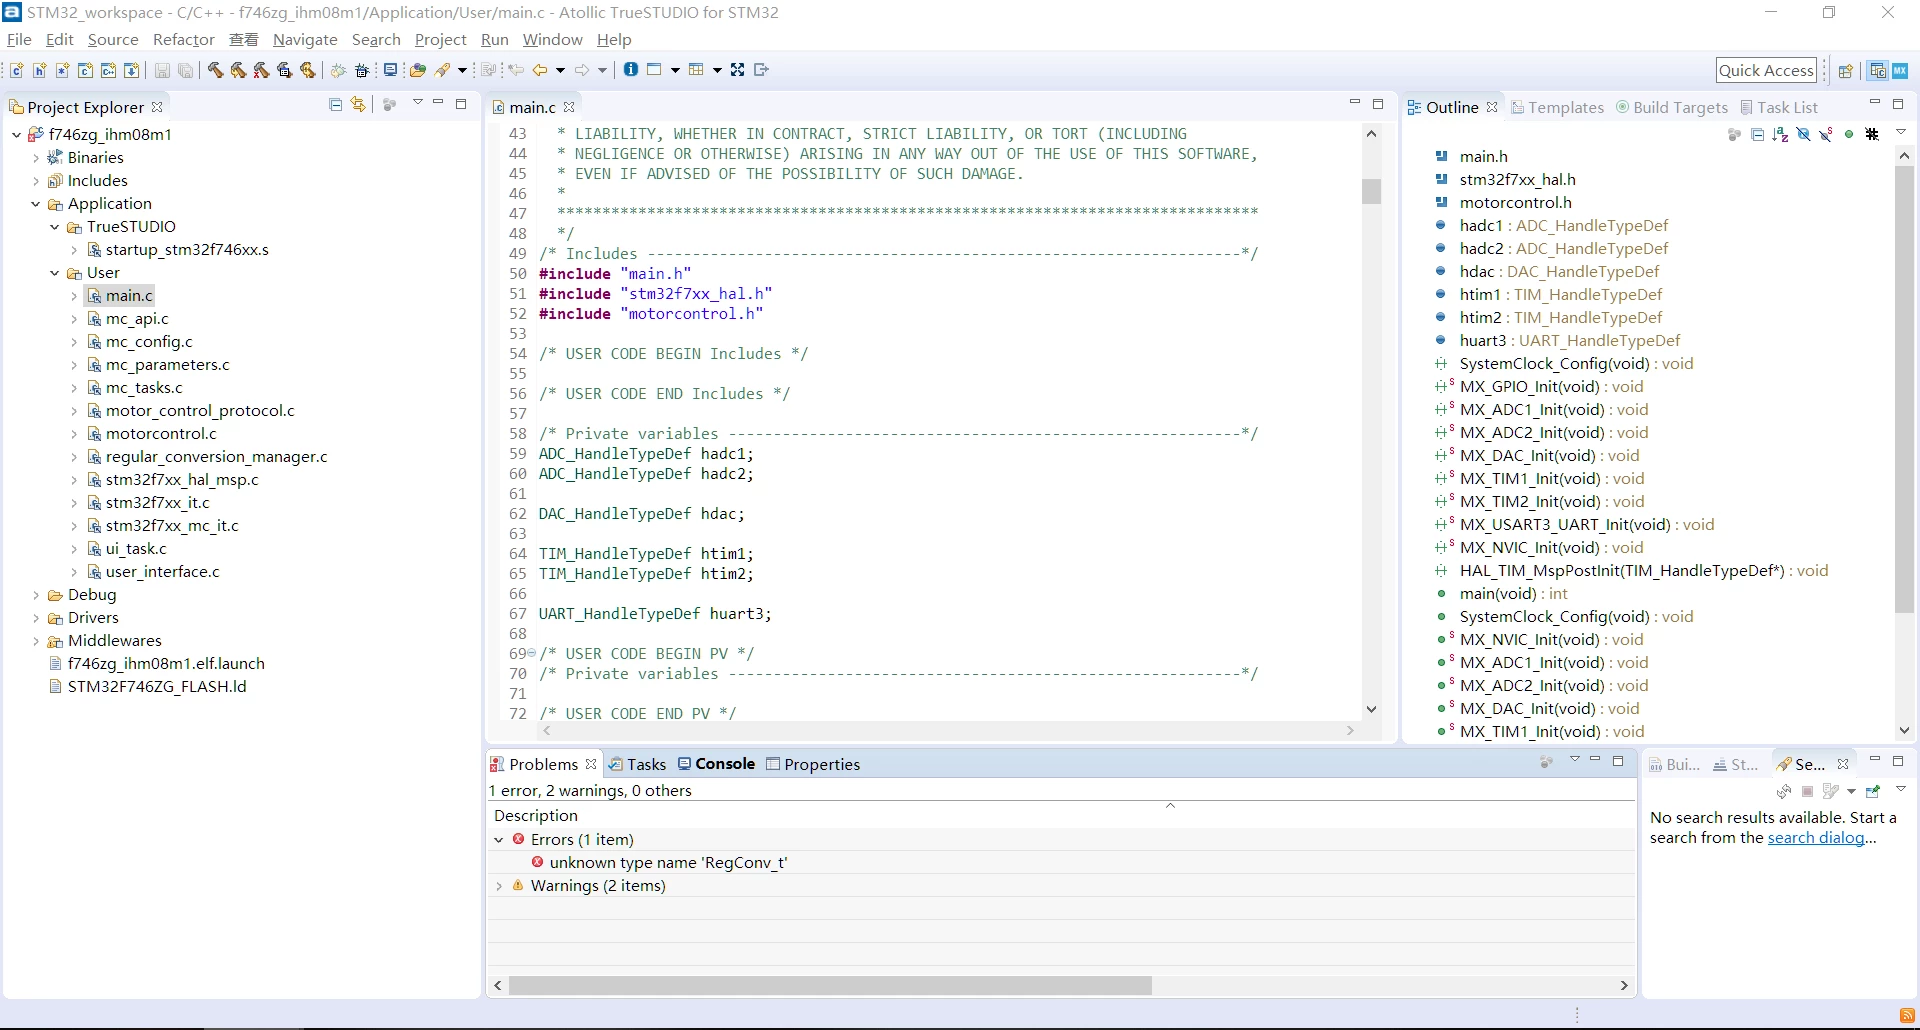Click the exit arrow icon after fullscreen
Screen dimensions: 1920x1030
point(761,70)
